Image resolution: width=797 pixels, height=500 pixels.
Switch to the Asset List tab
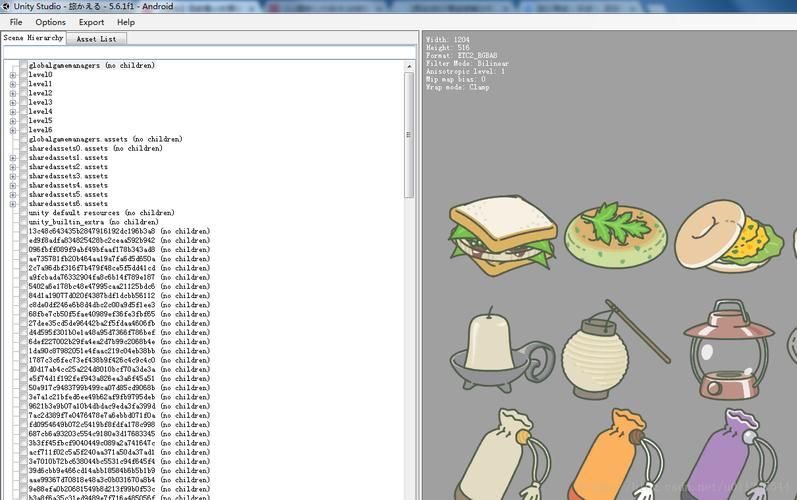coord(96,39)
